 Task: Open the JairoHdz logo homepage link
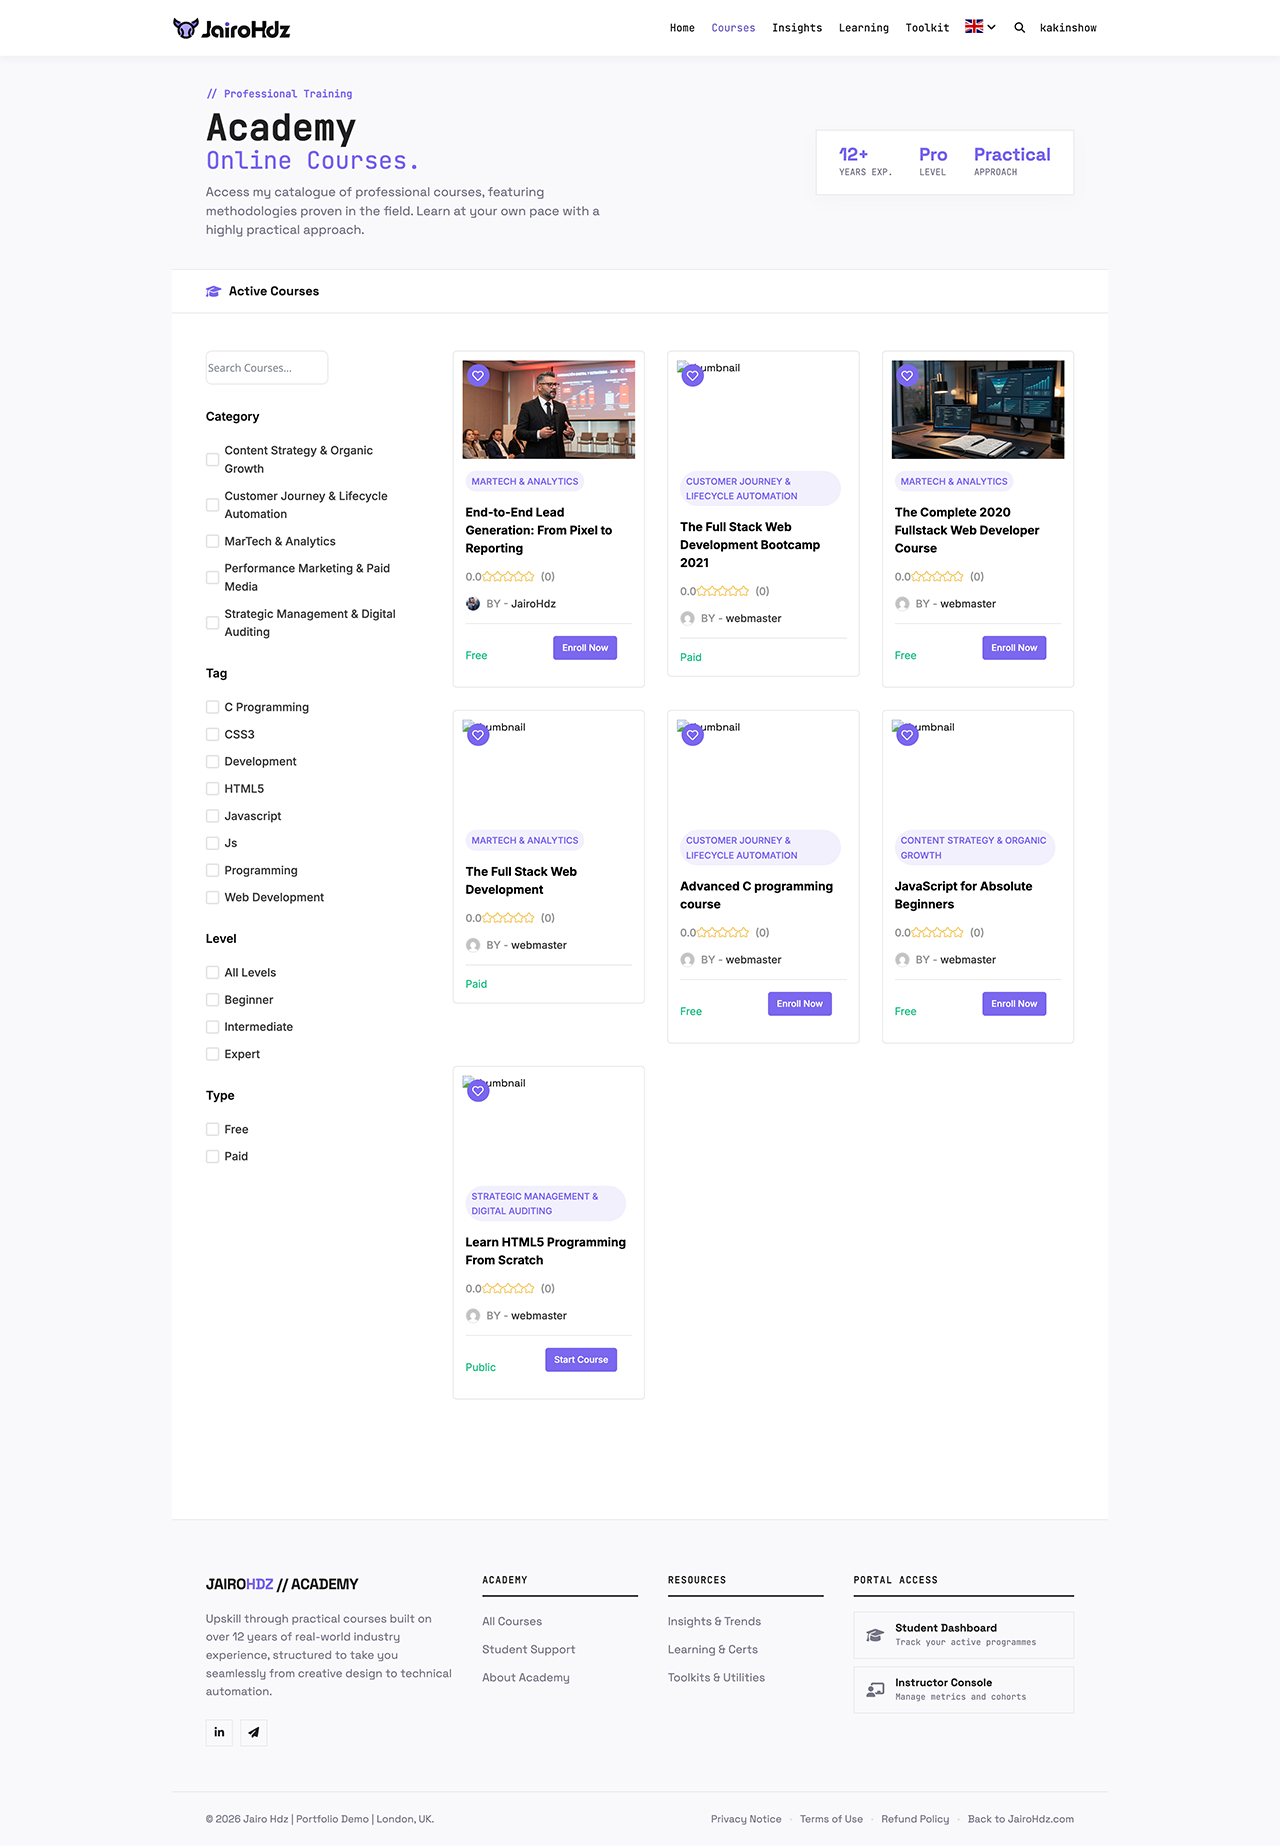point(232,28)
